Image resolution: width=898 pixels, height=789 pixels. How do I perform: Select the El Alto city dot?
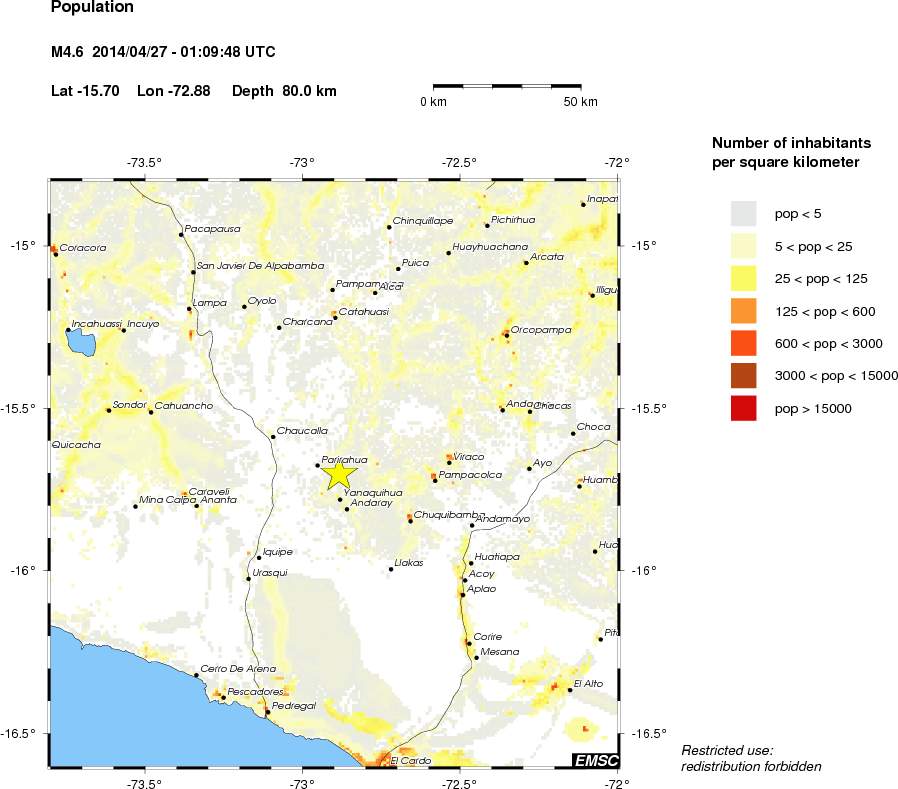[570, 690]
